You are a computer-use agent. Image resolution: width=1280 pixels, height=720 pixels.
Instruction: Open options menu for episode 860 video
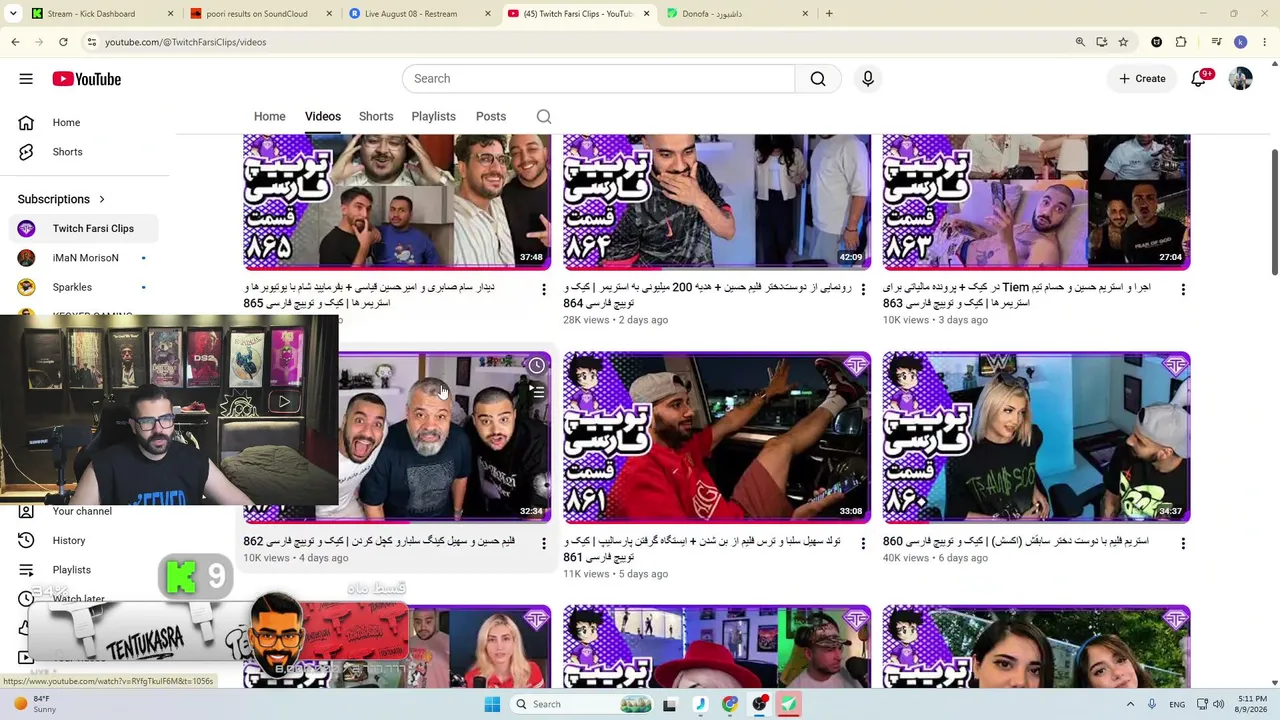(x=1183, y=544)
